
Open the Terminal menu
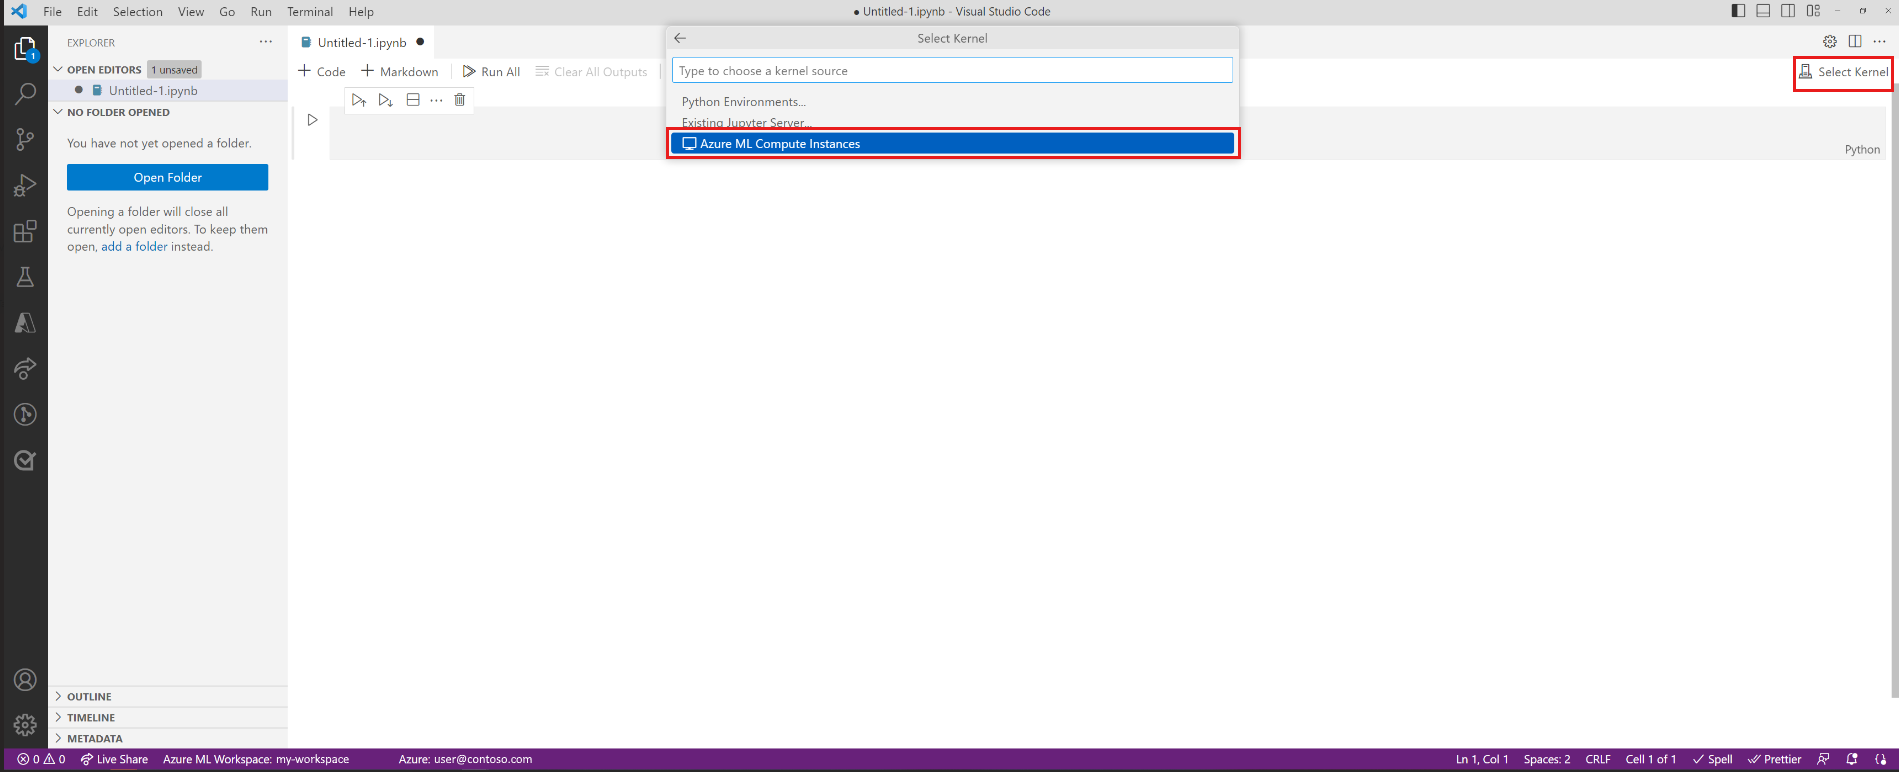(310, 12)
